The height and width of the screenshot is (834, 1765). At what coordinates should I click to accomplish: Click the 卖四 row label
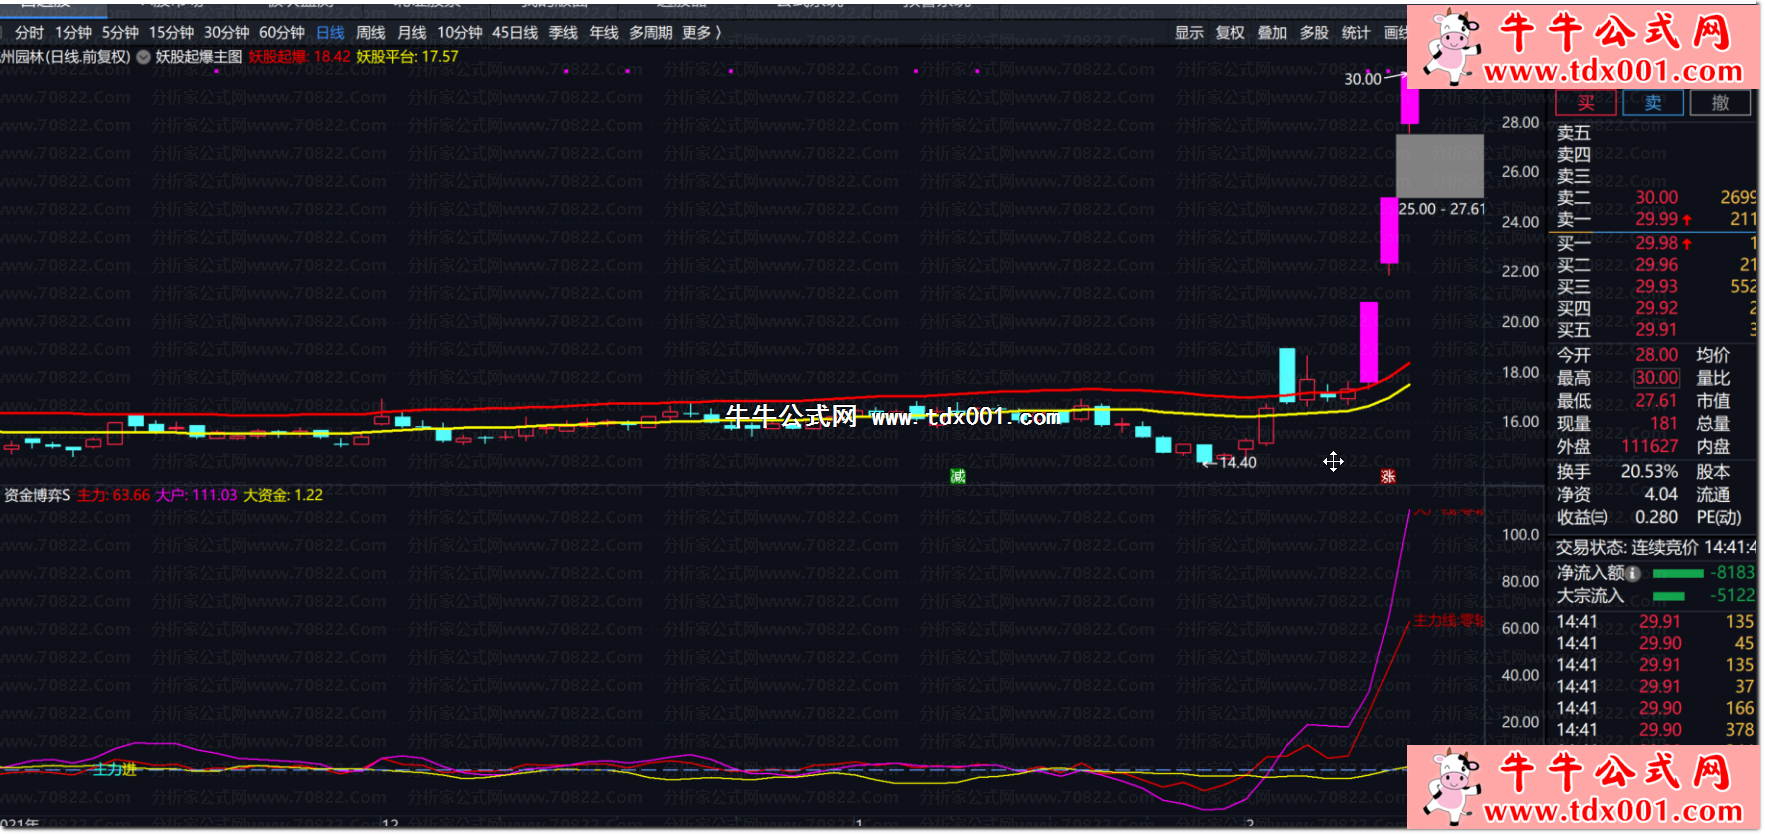1573,155
